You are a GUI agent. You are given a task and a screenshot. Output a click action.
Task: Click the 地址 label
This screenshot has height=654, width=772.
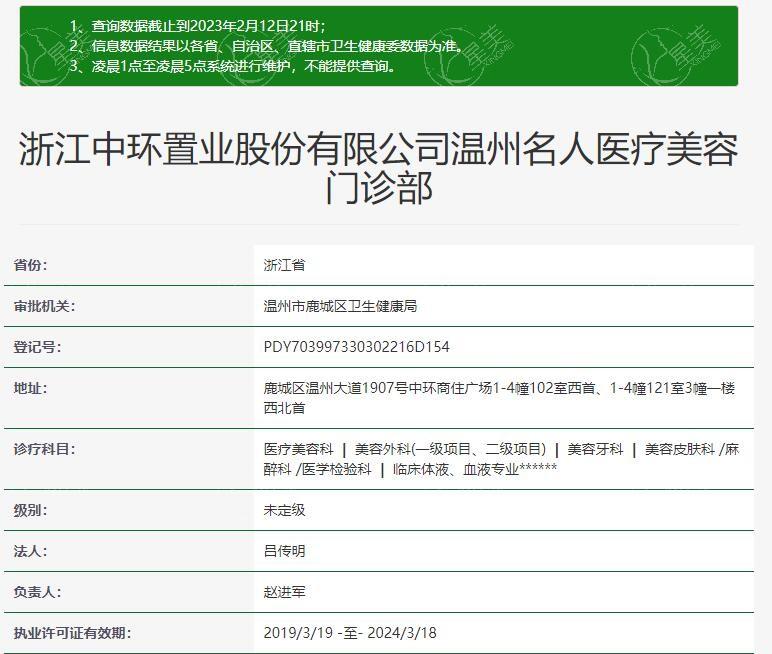pyautogui.click(x=31, y=388)
